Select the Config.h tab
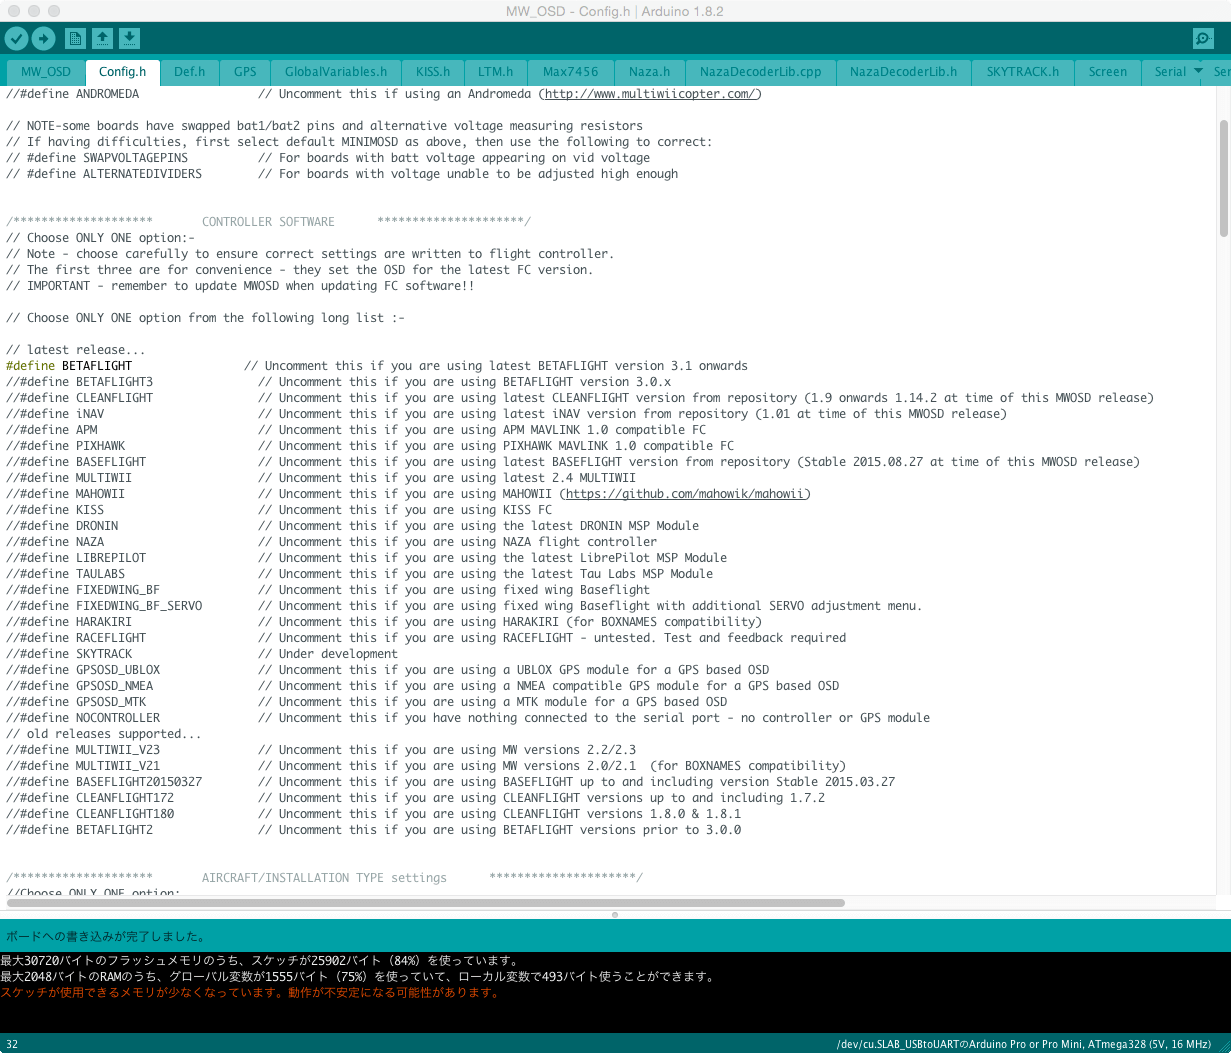Screen dimensions: 1231x1053 pos(122,72)
